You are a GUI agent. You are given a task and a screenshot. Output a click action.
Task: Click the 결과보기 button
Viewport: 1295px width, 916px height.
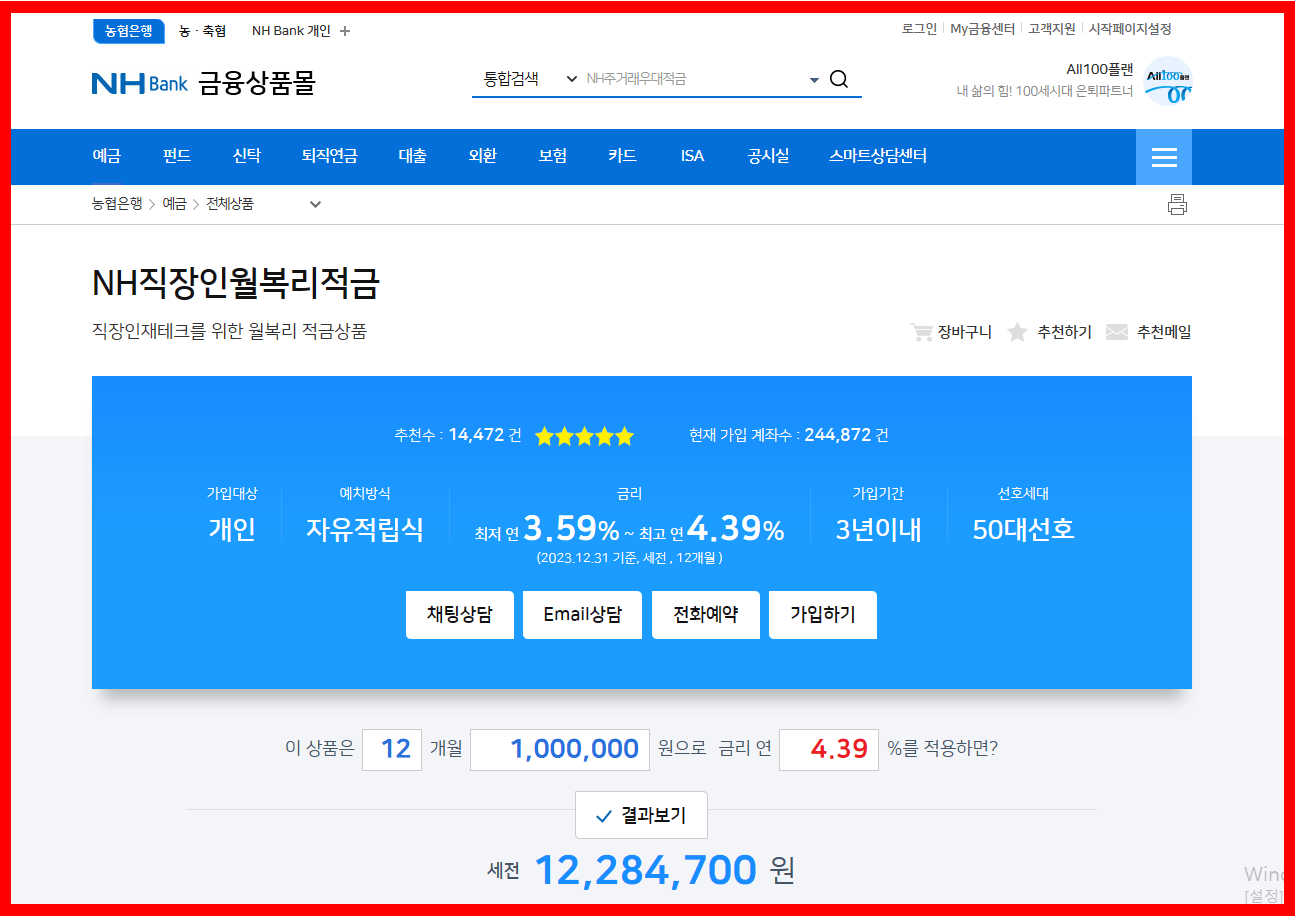click(x=641, y=814)
